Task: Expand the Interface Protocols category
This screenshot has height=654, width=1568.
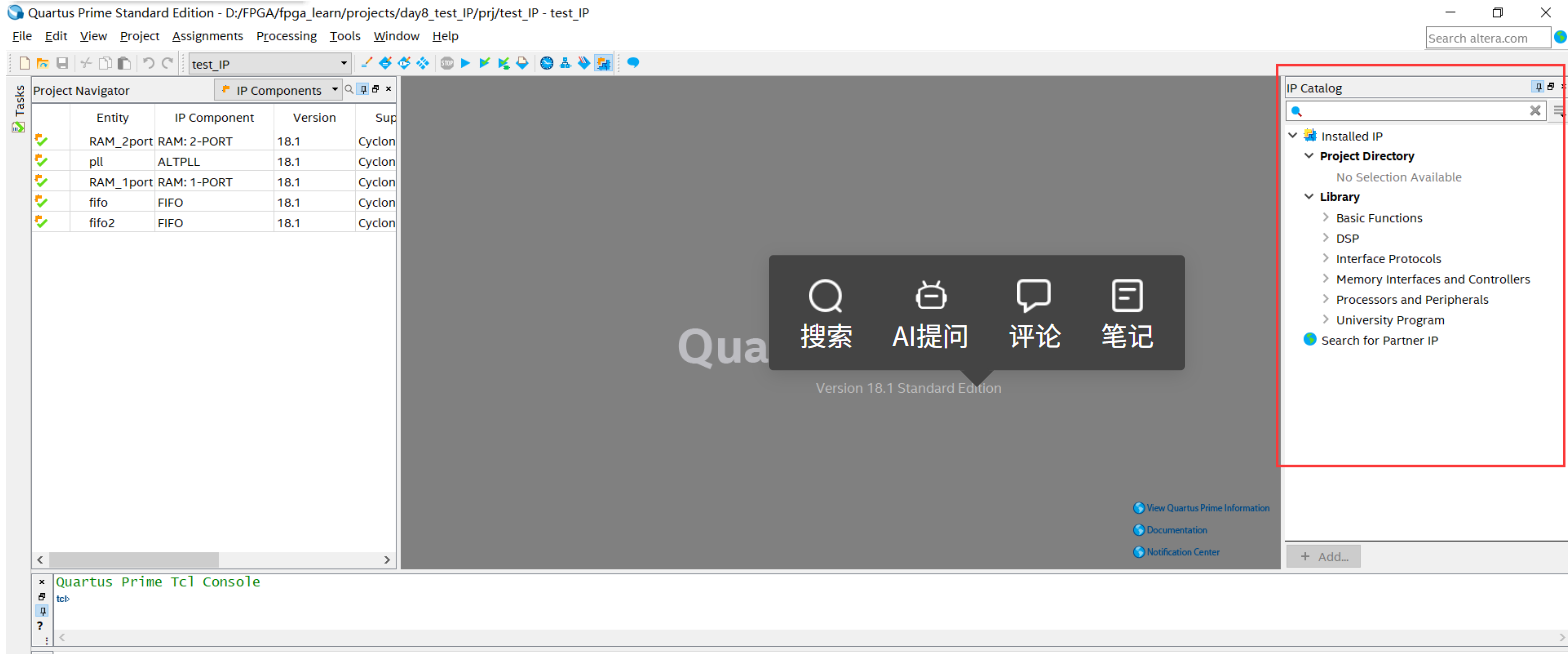Action: [x=1326, y=258]
